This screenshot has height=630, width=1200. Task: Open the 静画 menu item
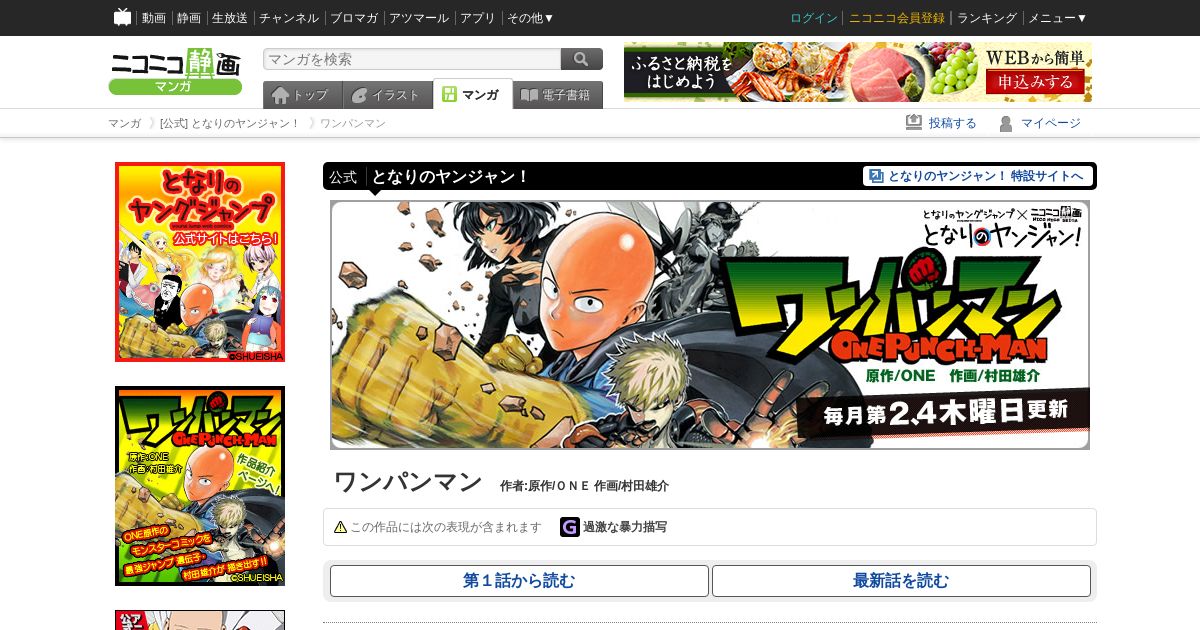tap(188, 18)
